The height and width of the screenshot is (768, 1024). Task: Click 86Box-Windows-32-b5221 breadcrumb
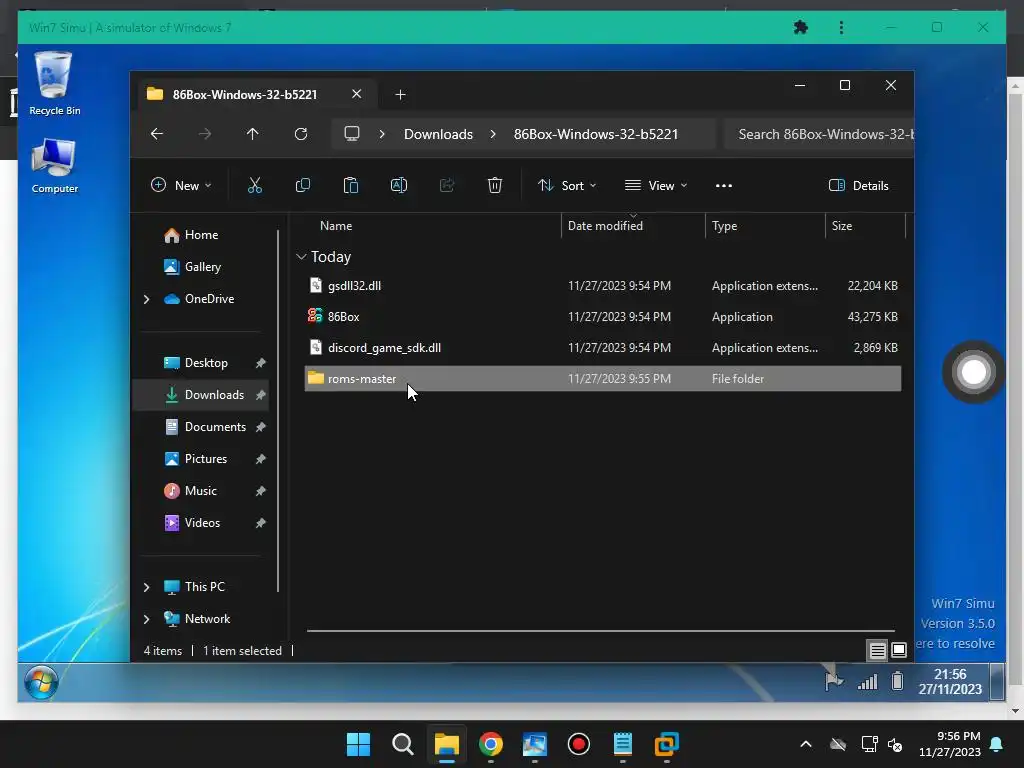(x=596, y=134)
